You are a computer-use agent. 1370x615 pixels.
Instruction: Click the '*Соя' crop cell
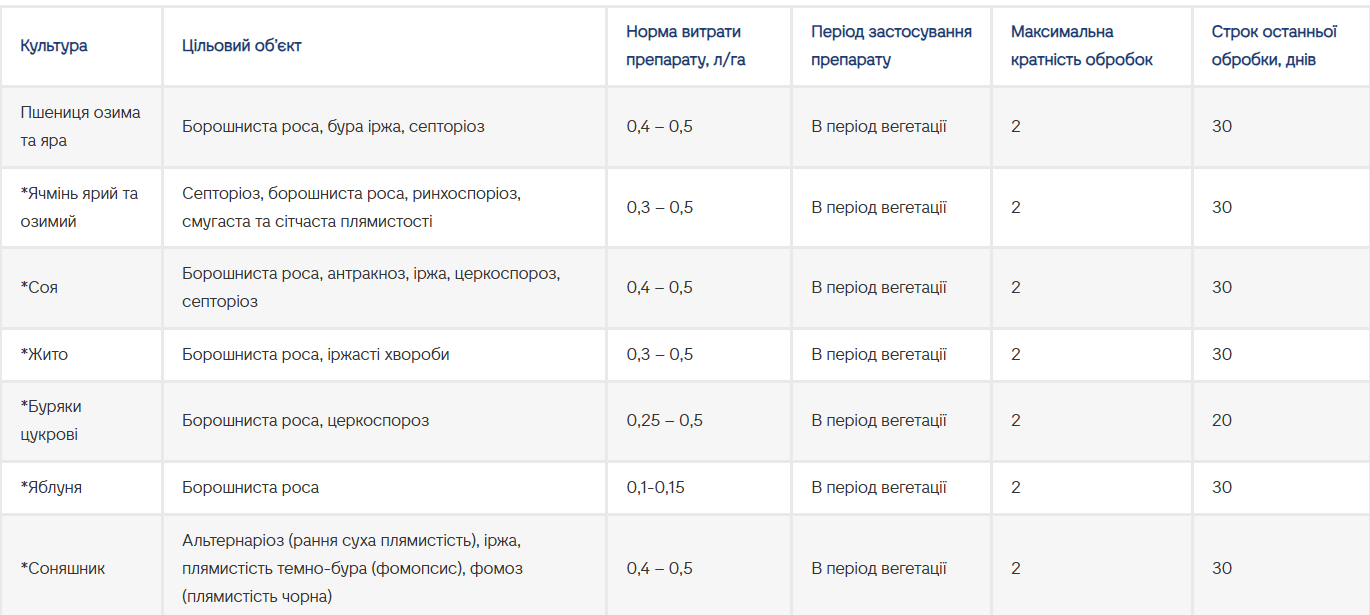(81, 287)
